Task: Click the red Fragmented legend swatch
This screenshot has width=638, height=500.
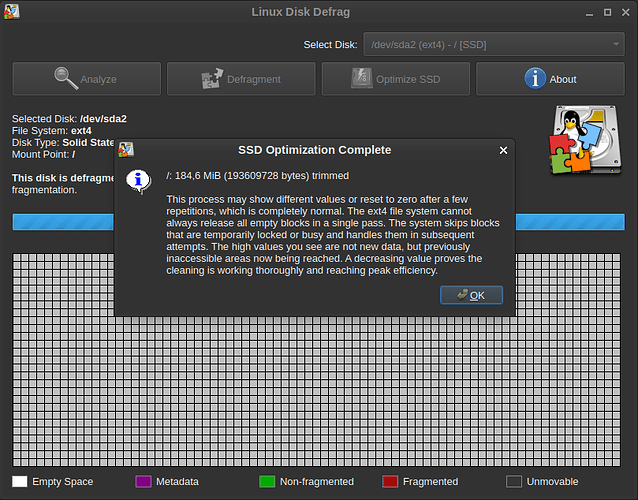Action: [390, 482]
